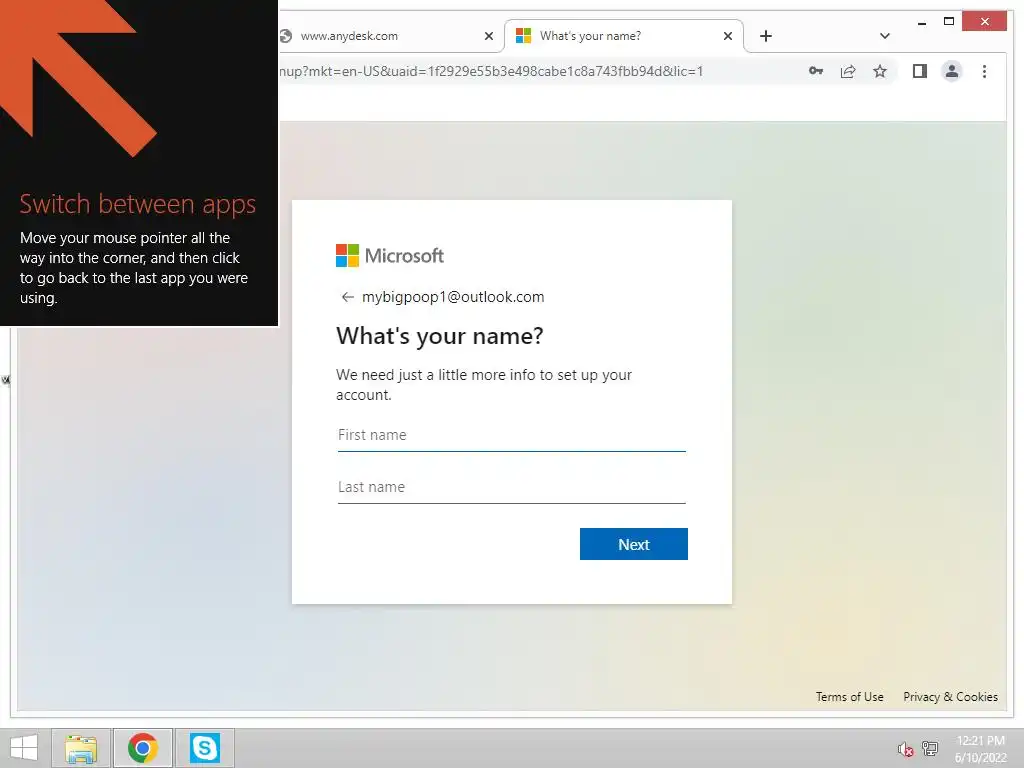Click the share page icon
The image size is (1024, 768).
pyautogui.click(x=848, y=71)
